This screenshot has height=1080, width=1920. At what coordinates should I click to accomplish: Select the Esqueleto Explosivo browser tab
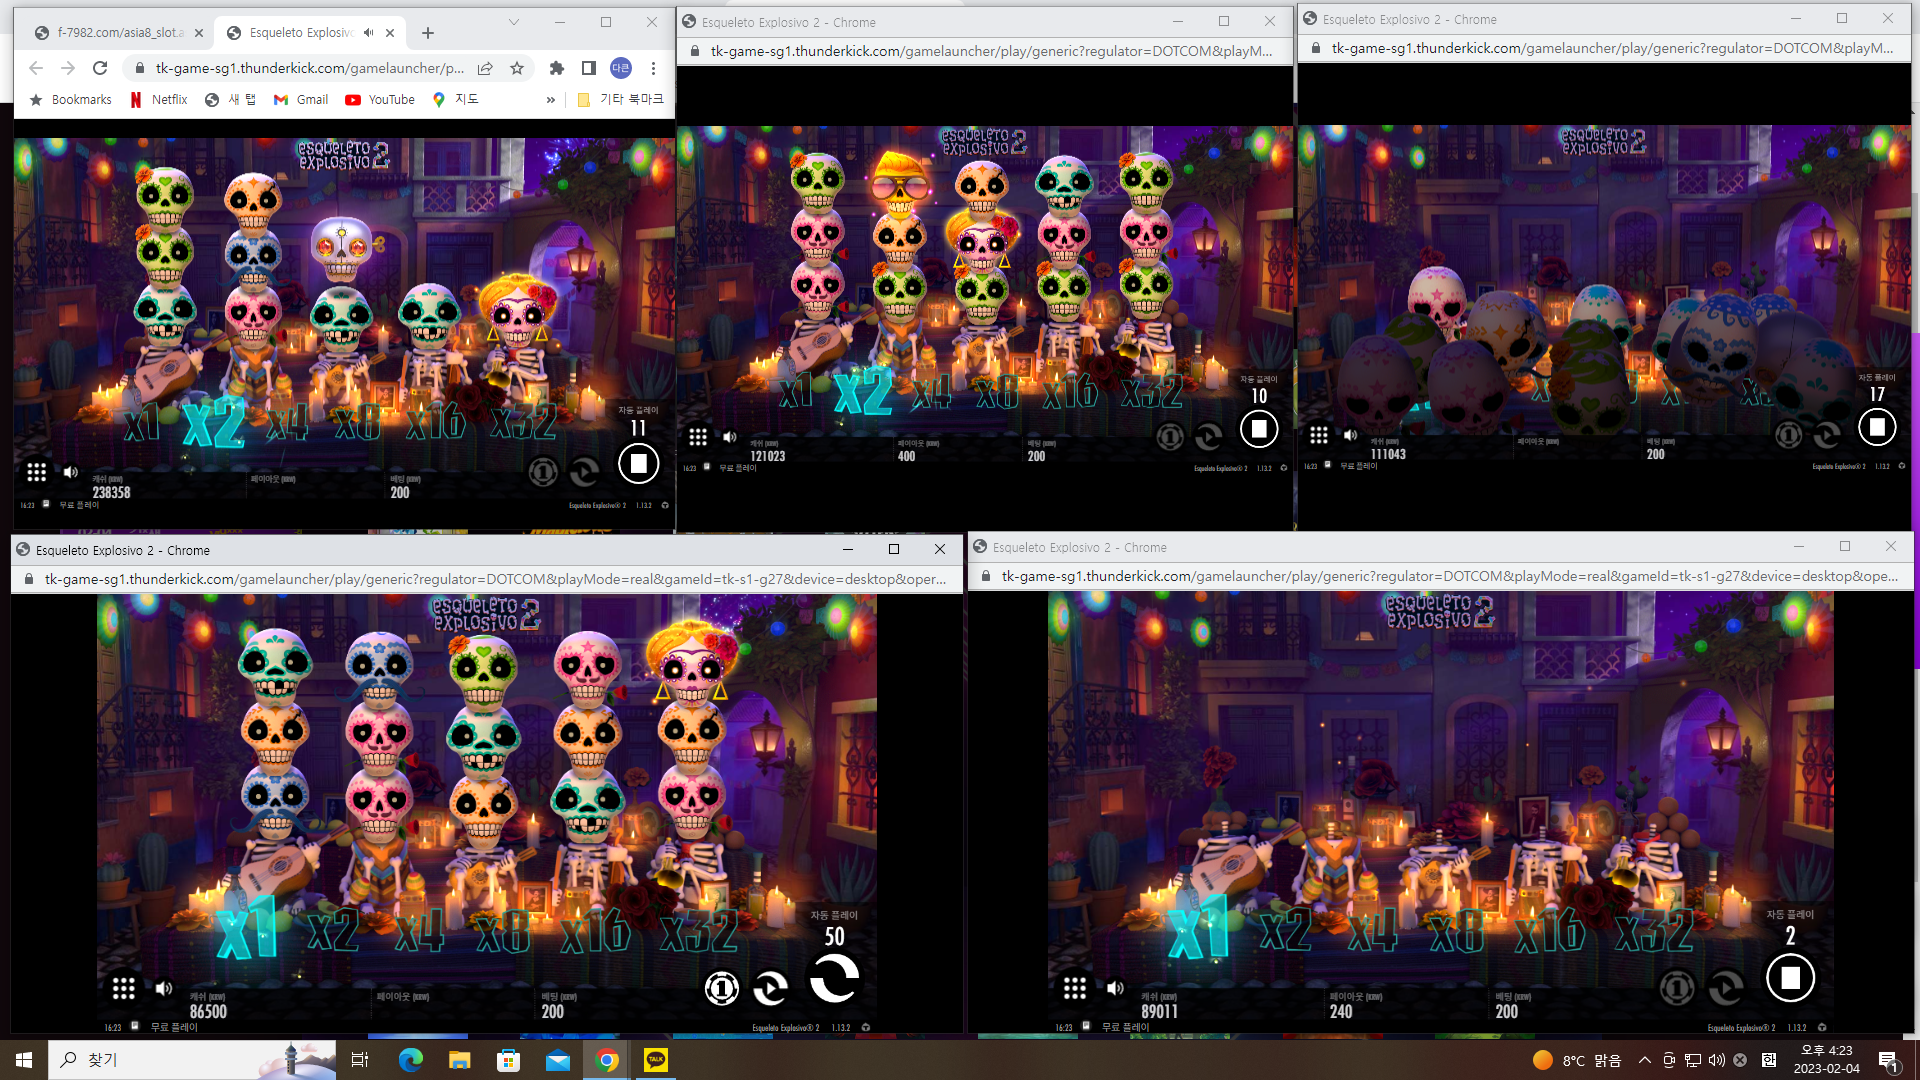[x=301, y=33]
